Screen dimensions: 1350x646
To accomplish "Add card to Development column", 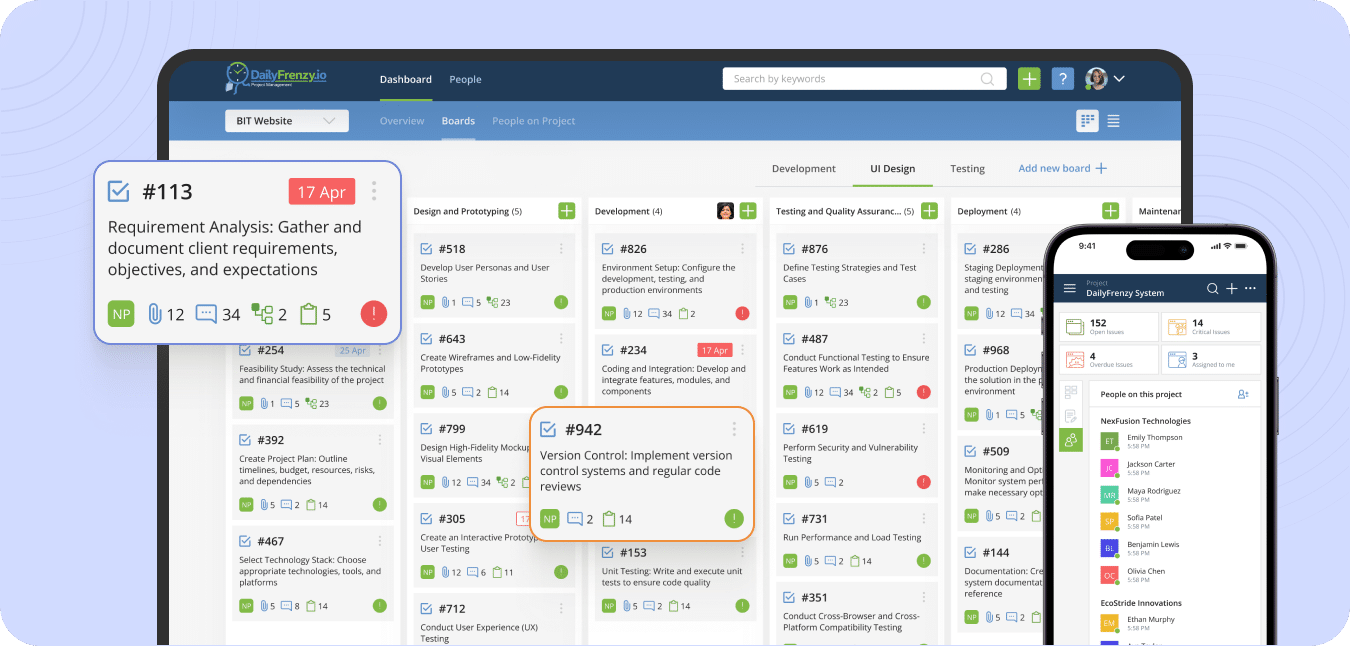I will coord(748,211).
